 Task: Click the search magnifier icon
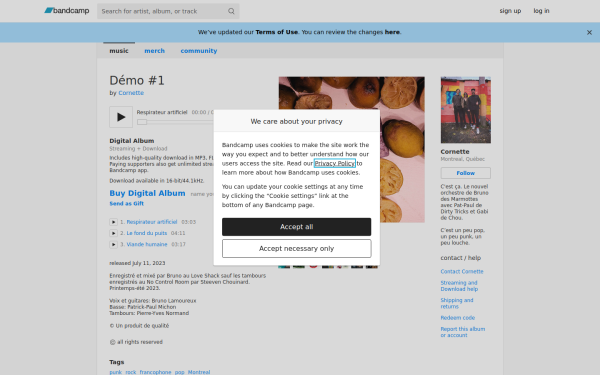click(x=231, y=11)
